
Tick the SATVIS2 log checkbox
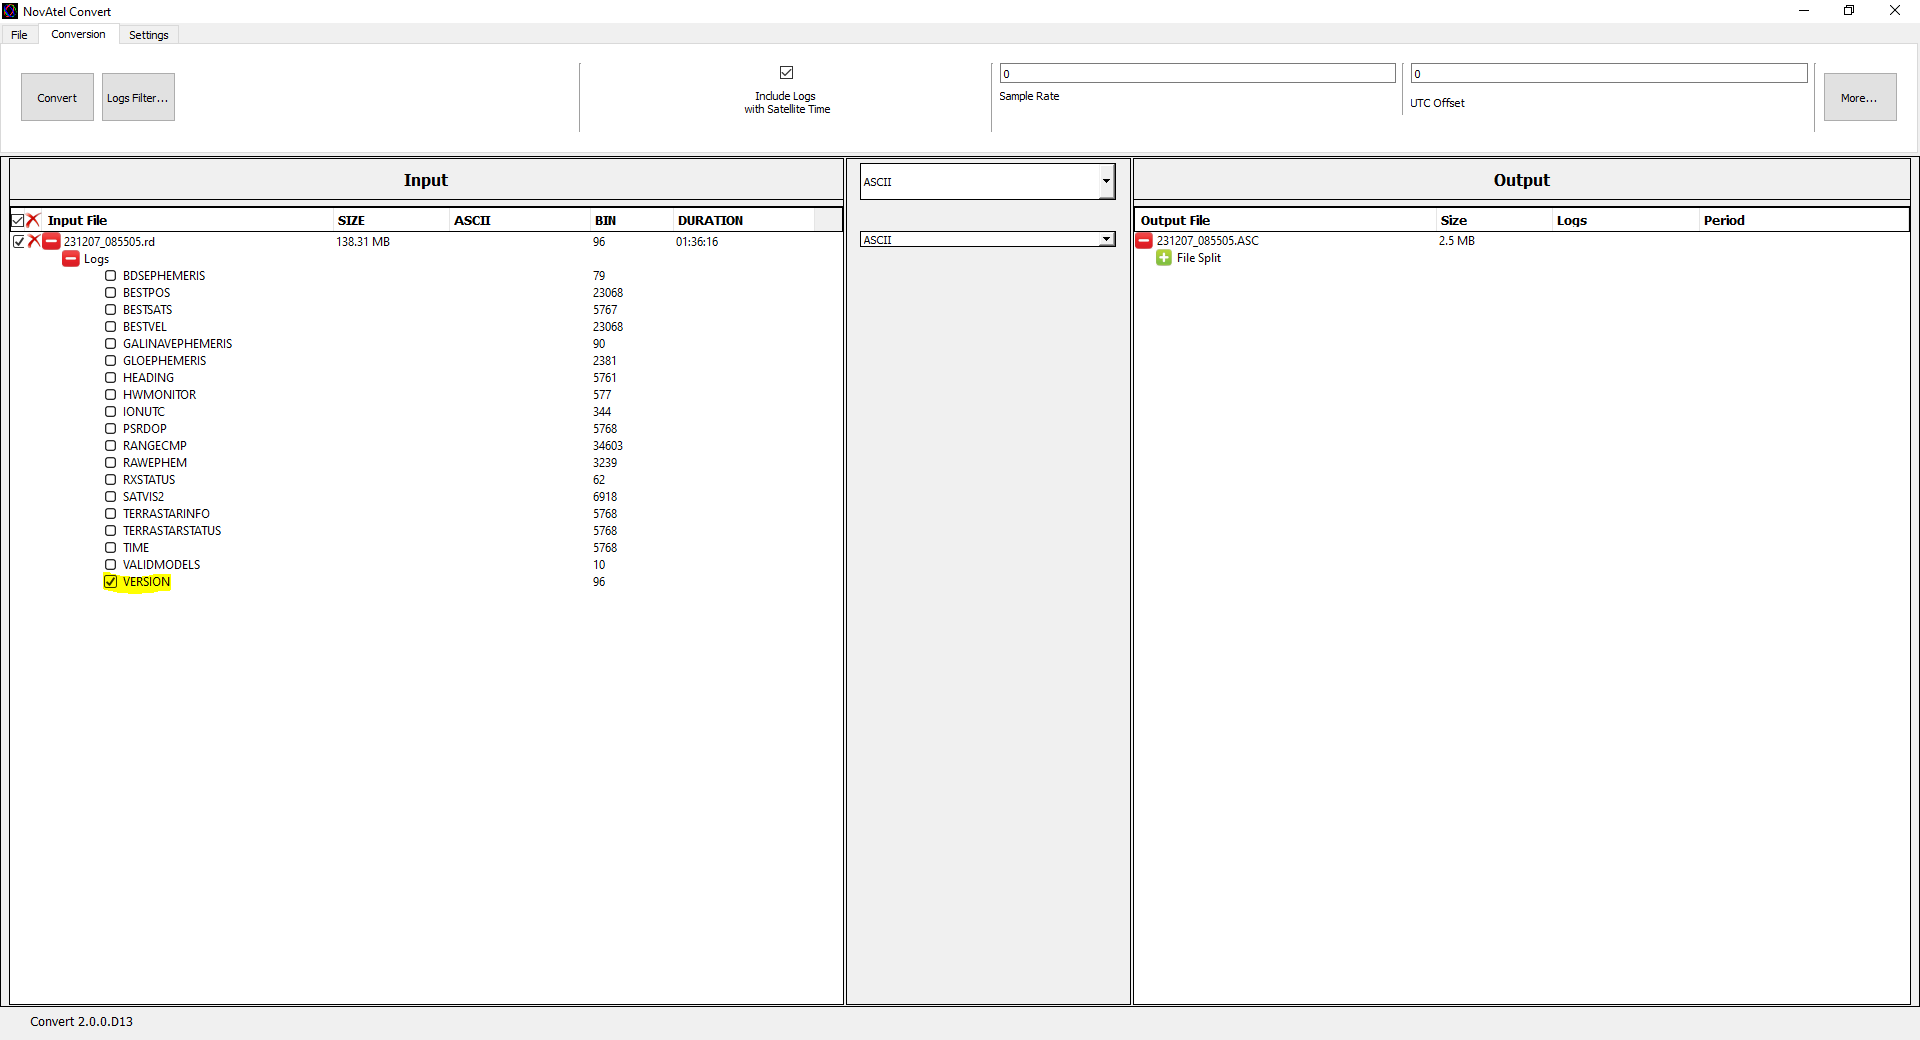[111, 497]
